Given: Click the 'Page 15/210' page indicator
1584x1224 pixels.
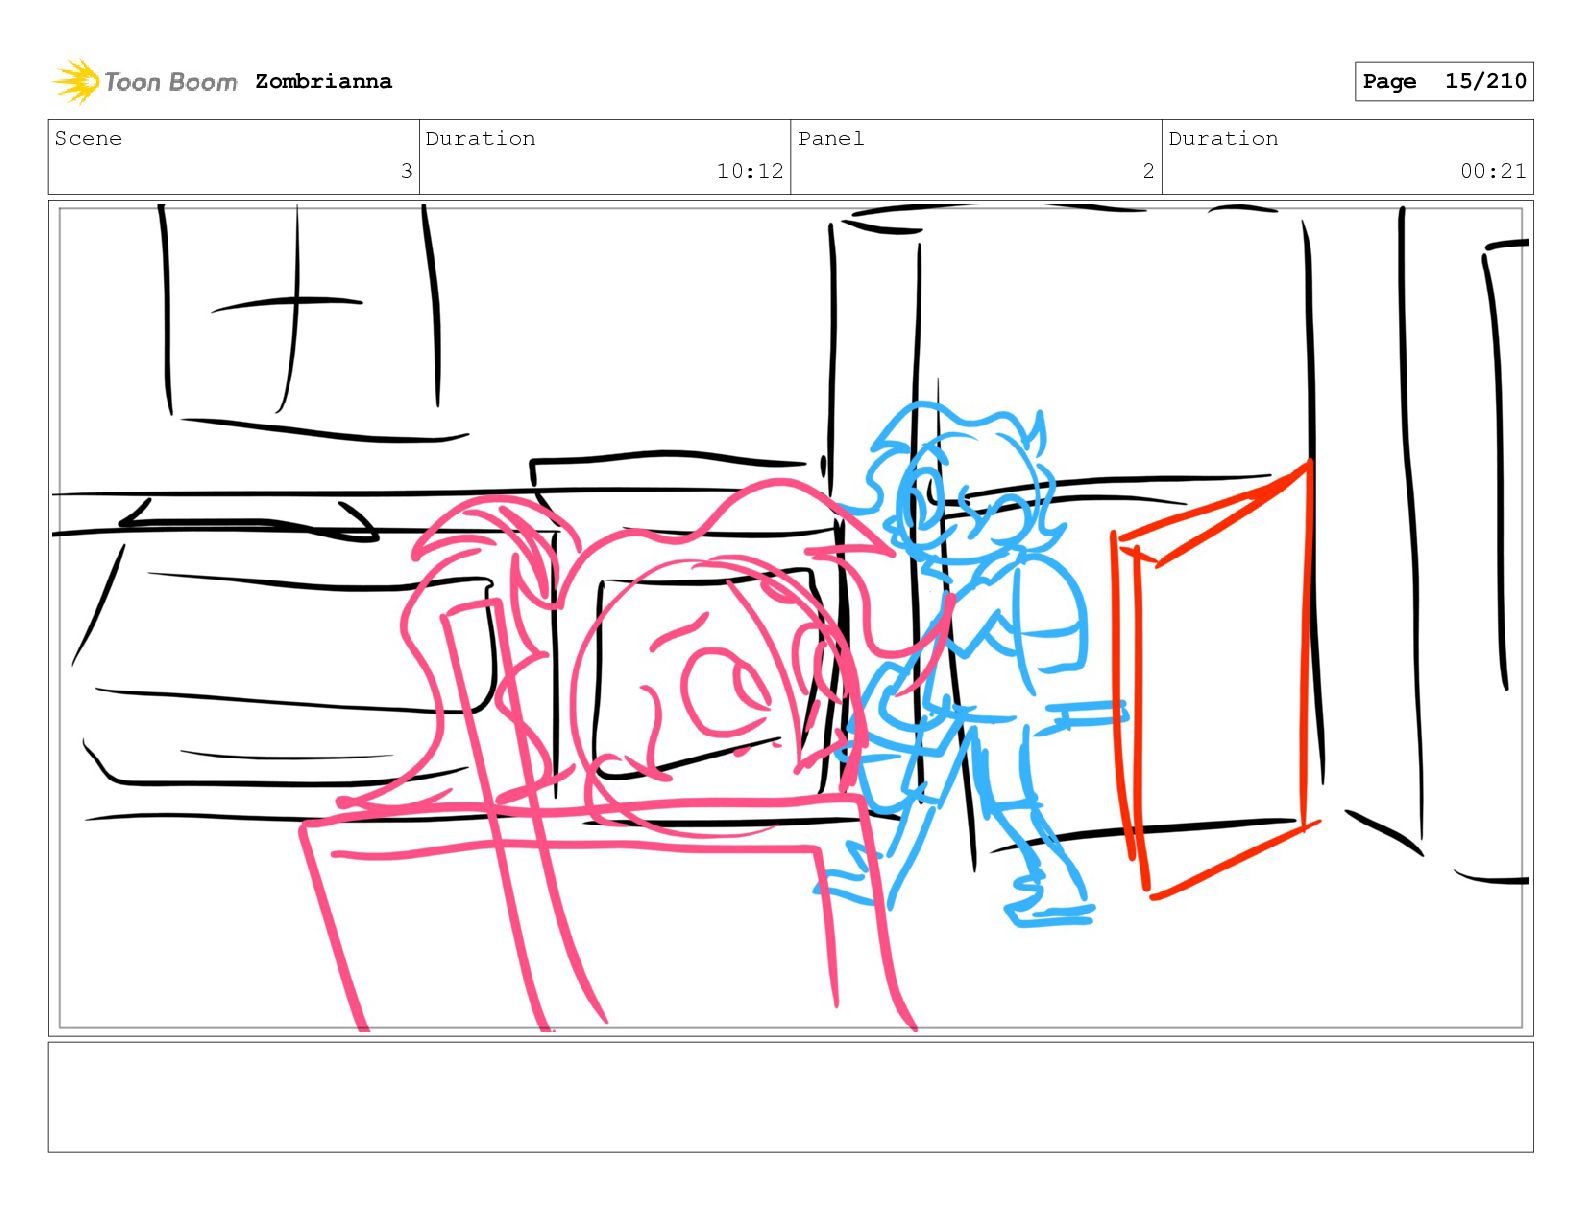Looking at the screenshot, I should tap(1444, 81).
